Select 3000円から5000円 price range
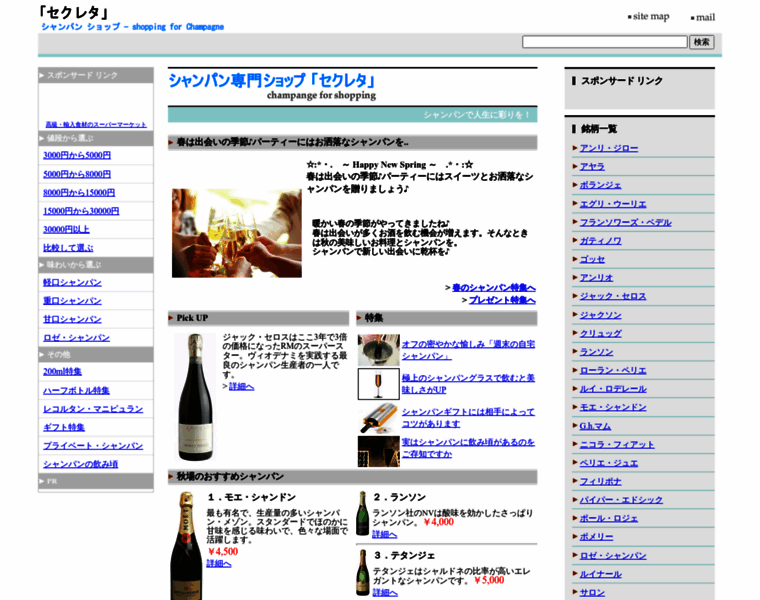 77,155
